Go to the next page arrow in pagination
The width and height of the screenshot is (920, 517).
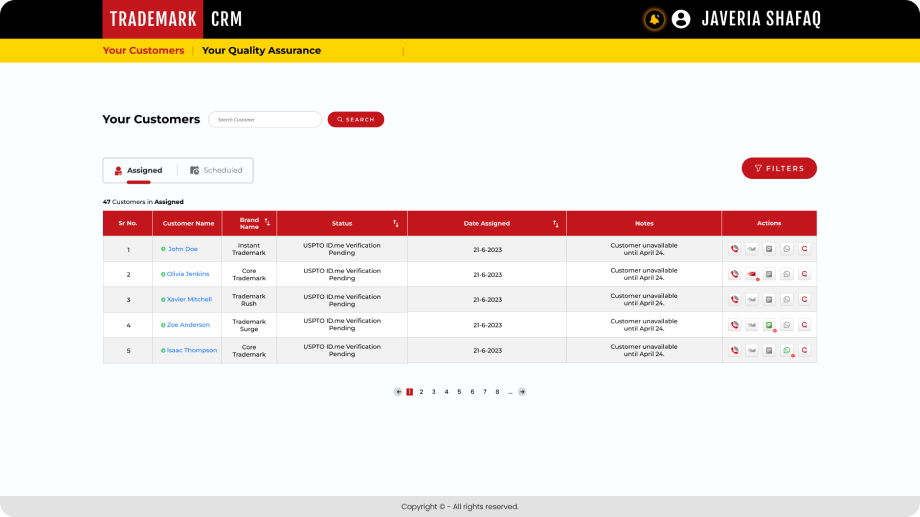pyautogui.click(x=522, y=392)
